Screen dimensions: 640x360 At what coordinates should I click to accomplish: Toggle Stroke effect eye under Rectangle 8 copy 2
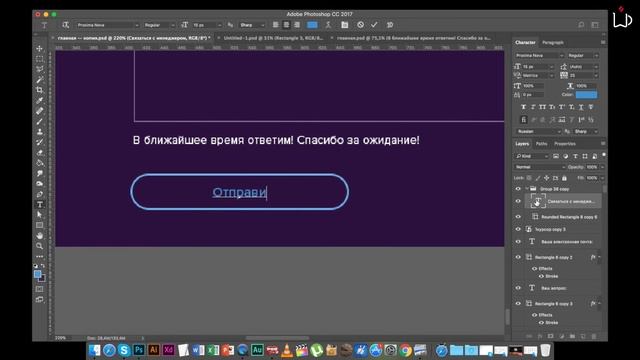(541, 276)
